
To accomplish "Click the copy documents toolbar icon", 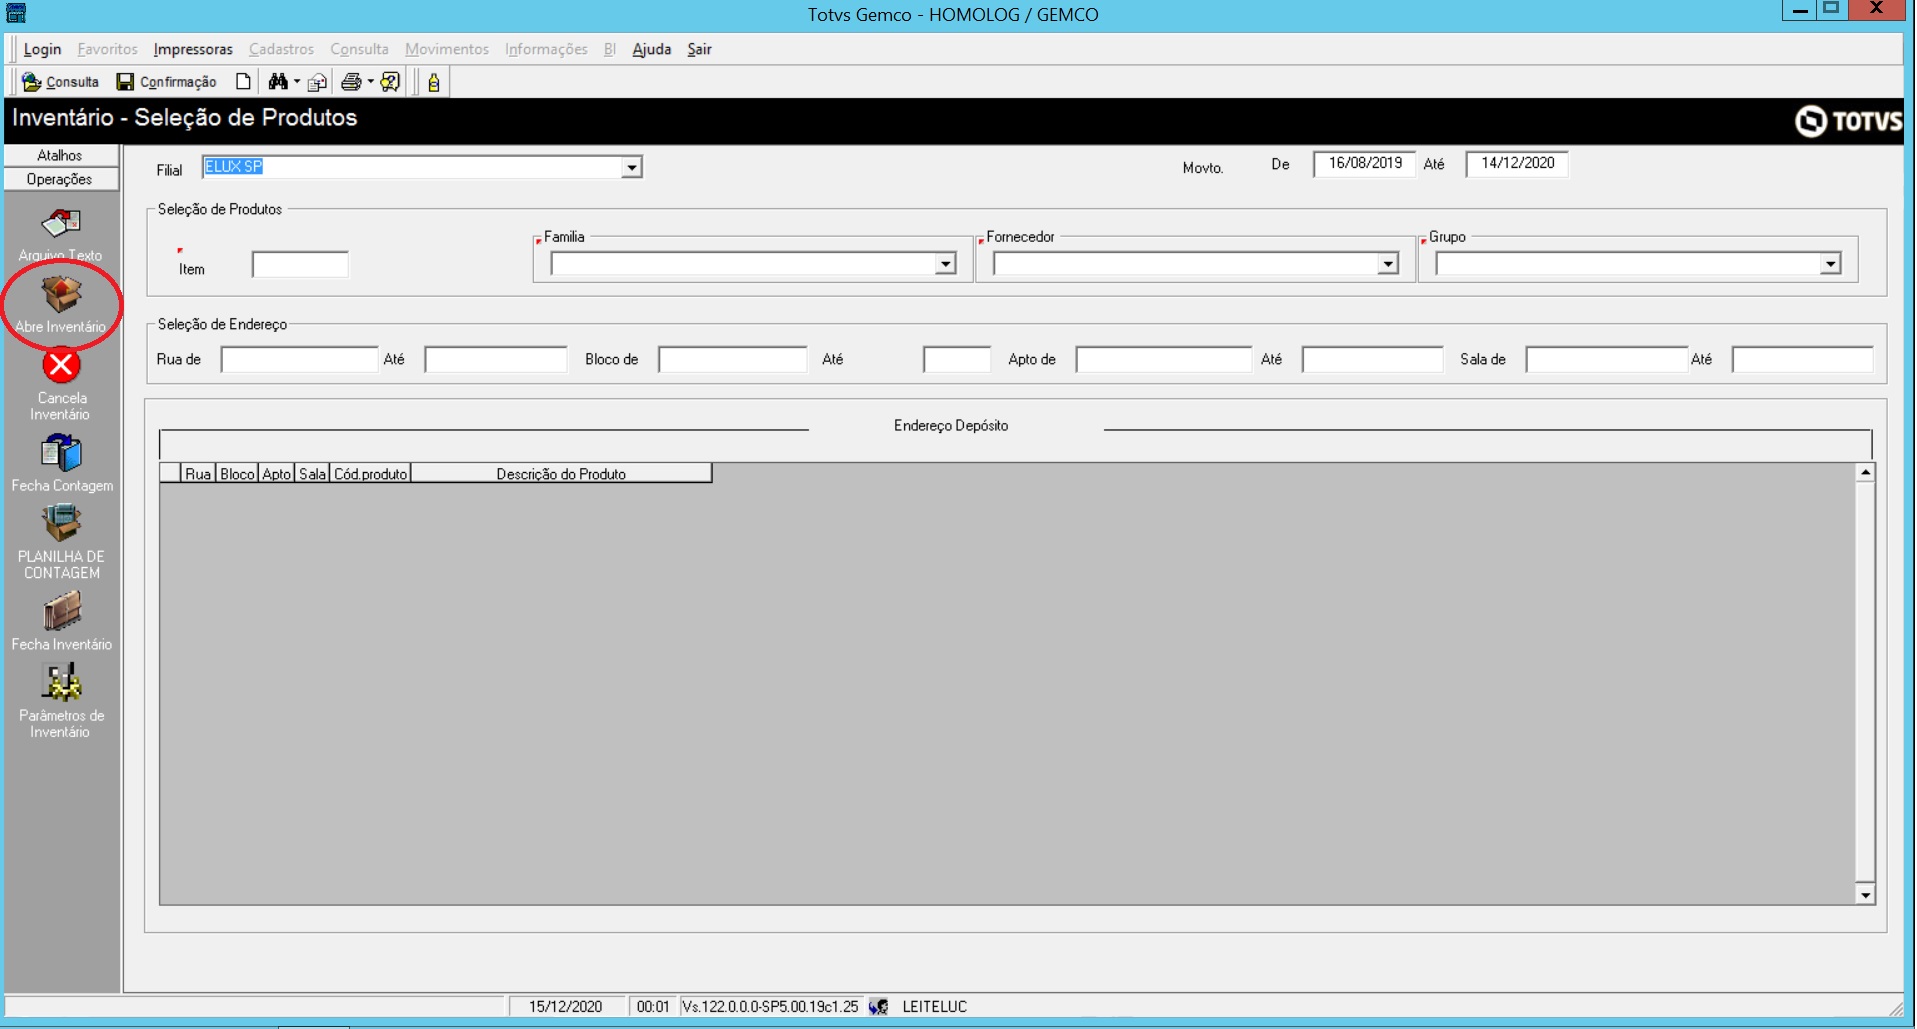I will point(317,82).
